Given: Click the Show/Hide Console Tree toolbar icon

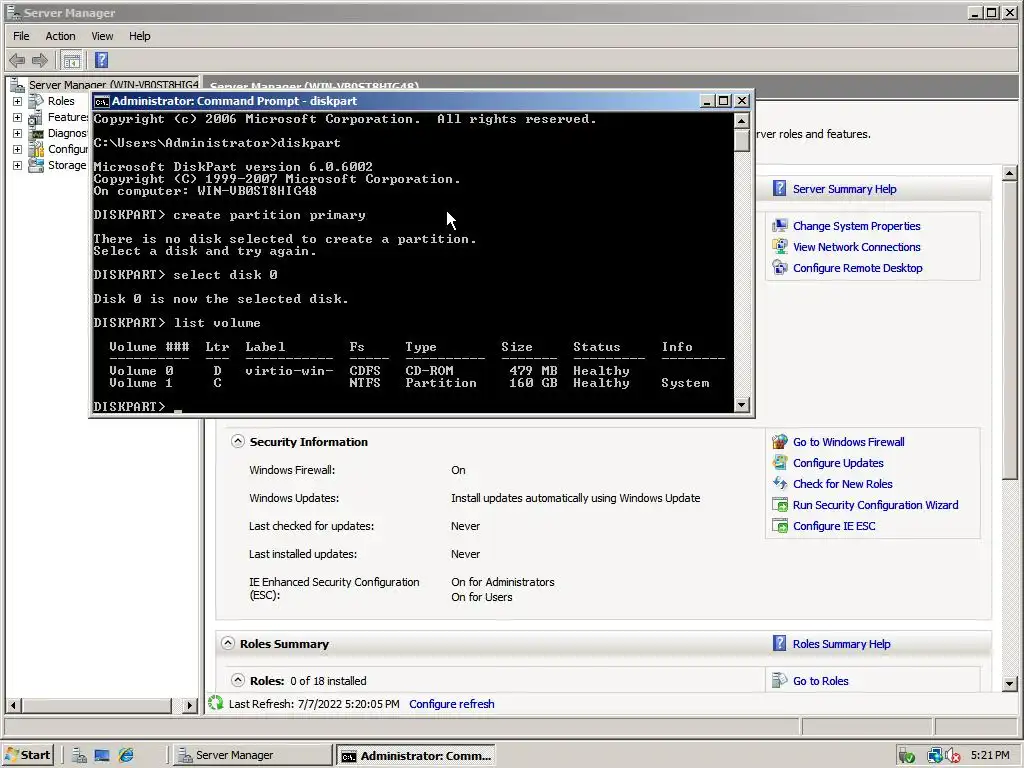Looking at the screenshot, I should (x=72, y=61).
